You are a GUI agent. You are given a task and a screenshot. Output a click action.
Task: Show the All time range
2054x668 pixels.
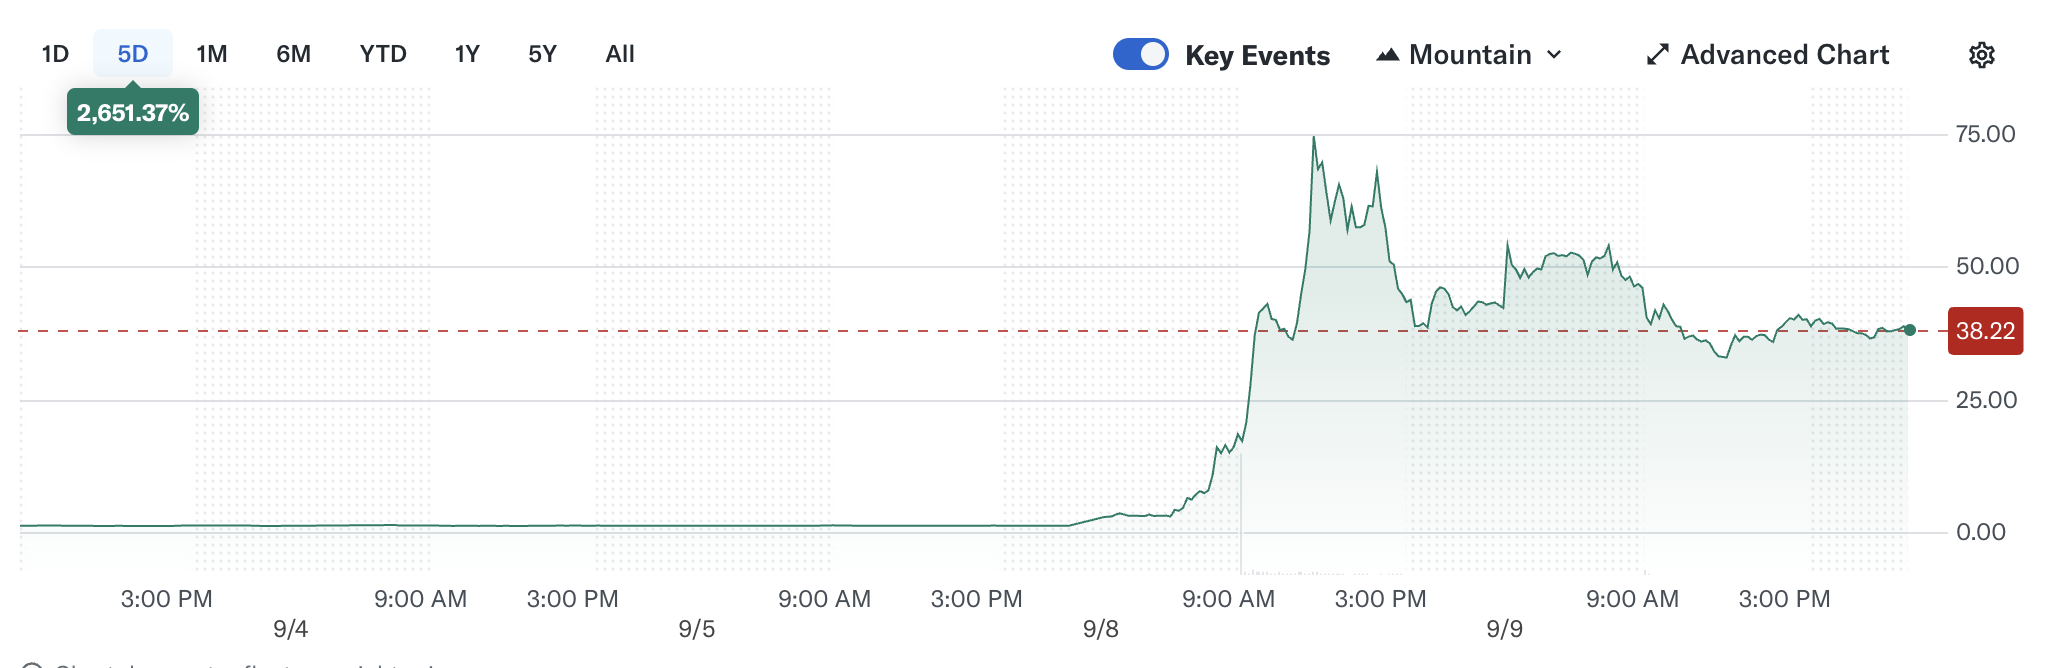620,54
